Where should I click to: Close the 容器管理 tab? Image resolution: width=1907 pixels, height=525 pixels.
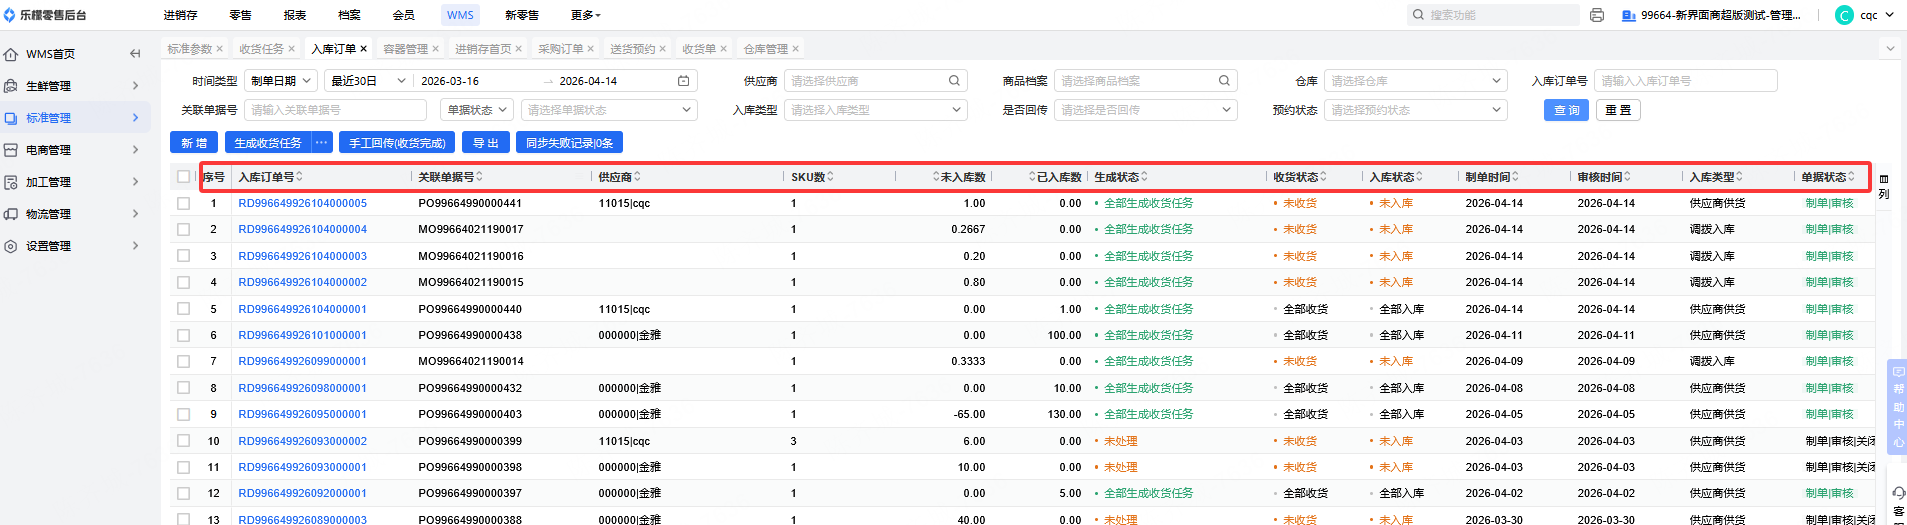click(436, 49)
